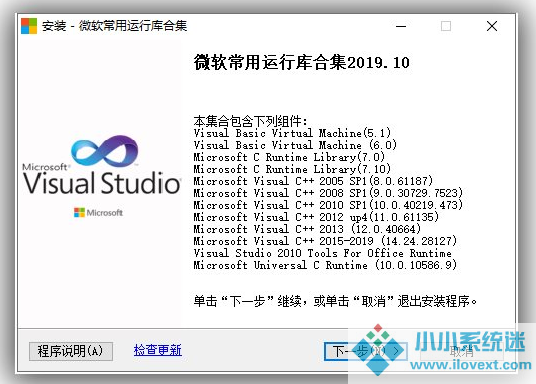Minimize the installer window

401,26
